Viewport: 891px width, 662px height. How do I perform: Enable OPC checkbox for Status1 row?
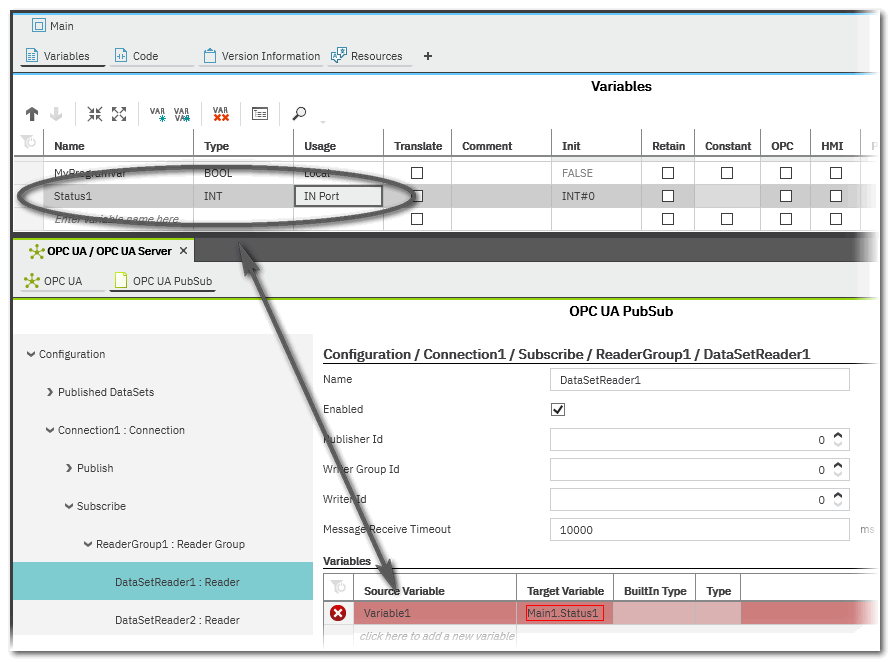tap(786, 196)
